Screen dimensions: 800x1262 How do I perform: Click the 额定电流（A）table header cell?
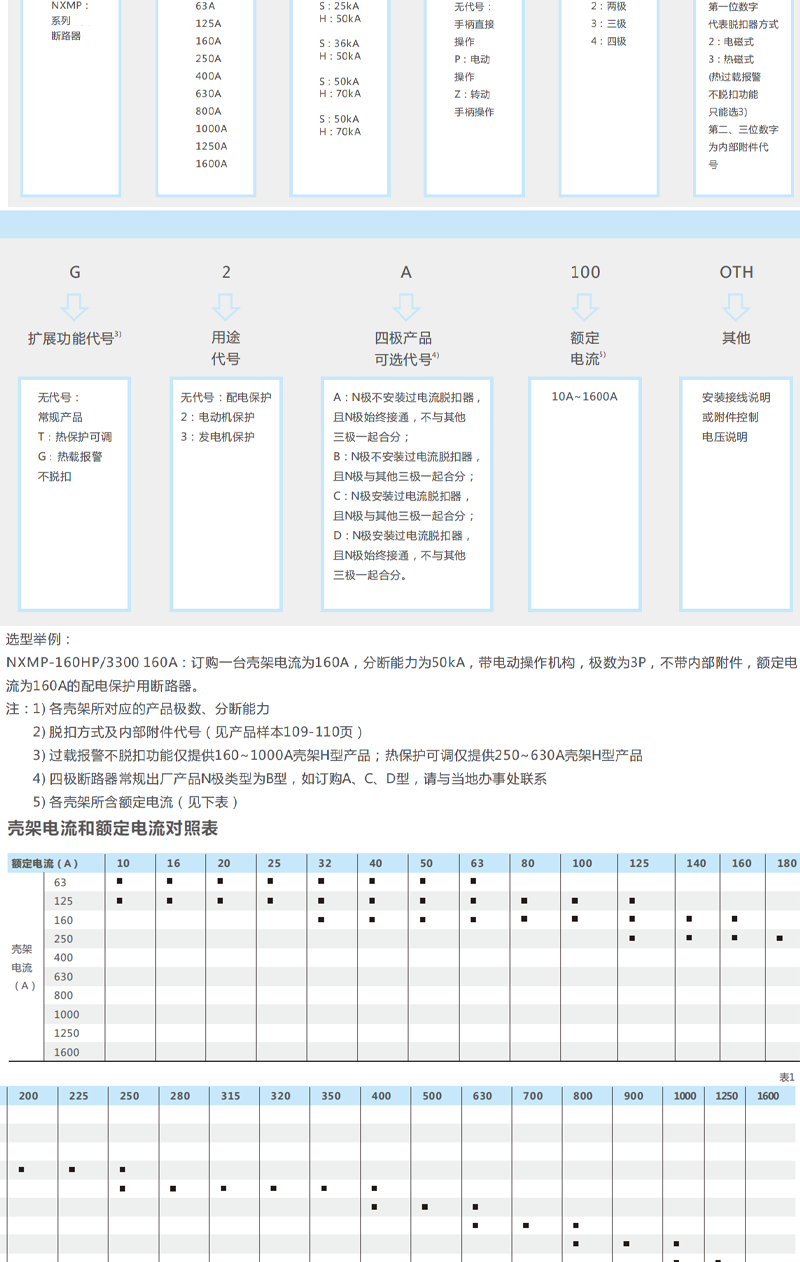44,863
